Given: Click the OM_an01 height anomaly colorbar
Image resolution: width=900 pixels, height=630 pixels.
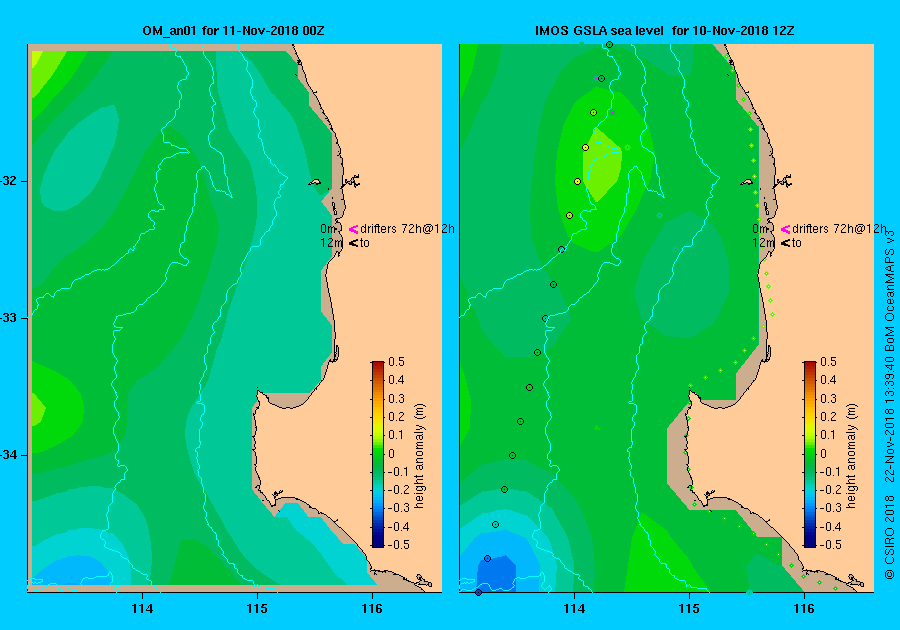Looking at the screenshot, I should (378, 454).
